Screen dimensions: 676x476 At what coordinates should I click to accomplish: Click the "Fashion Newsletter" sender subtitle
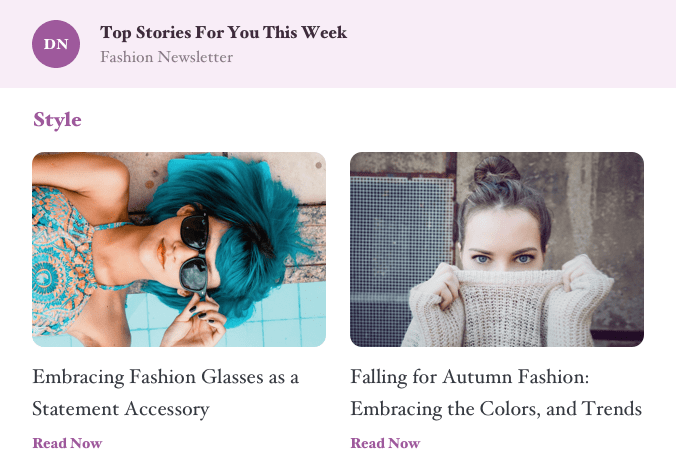pyautogui.click(x=166, y=57)
